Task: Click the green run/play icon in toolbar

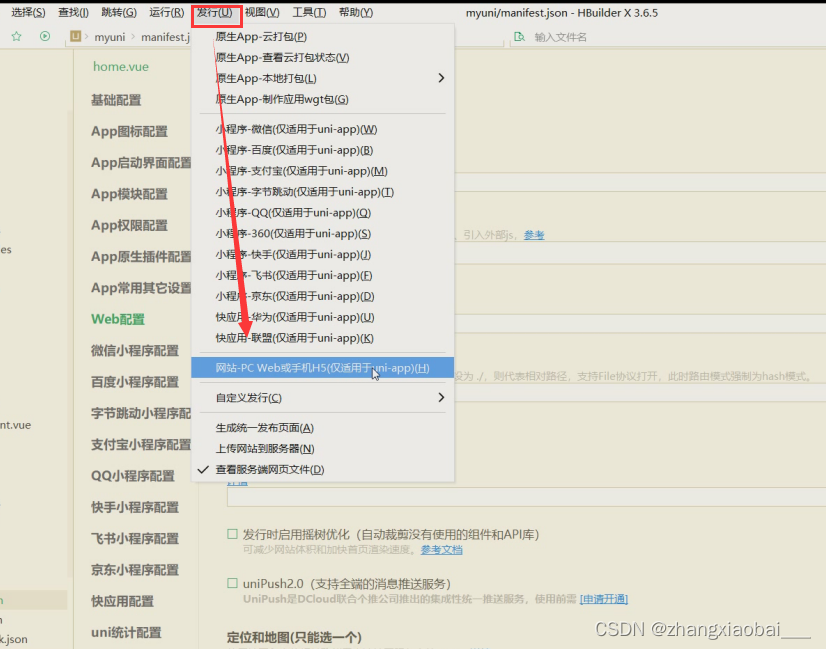Action: pos(45,36)
